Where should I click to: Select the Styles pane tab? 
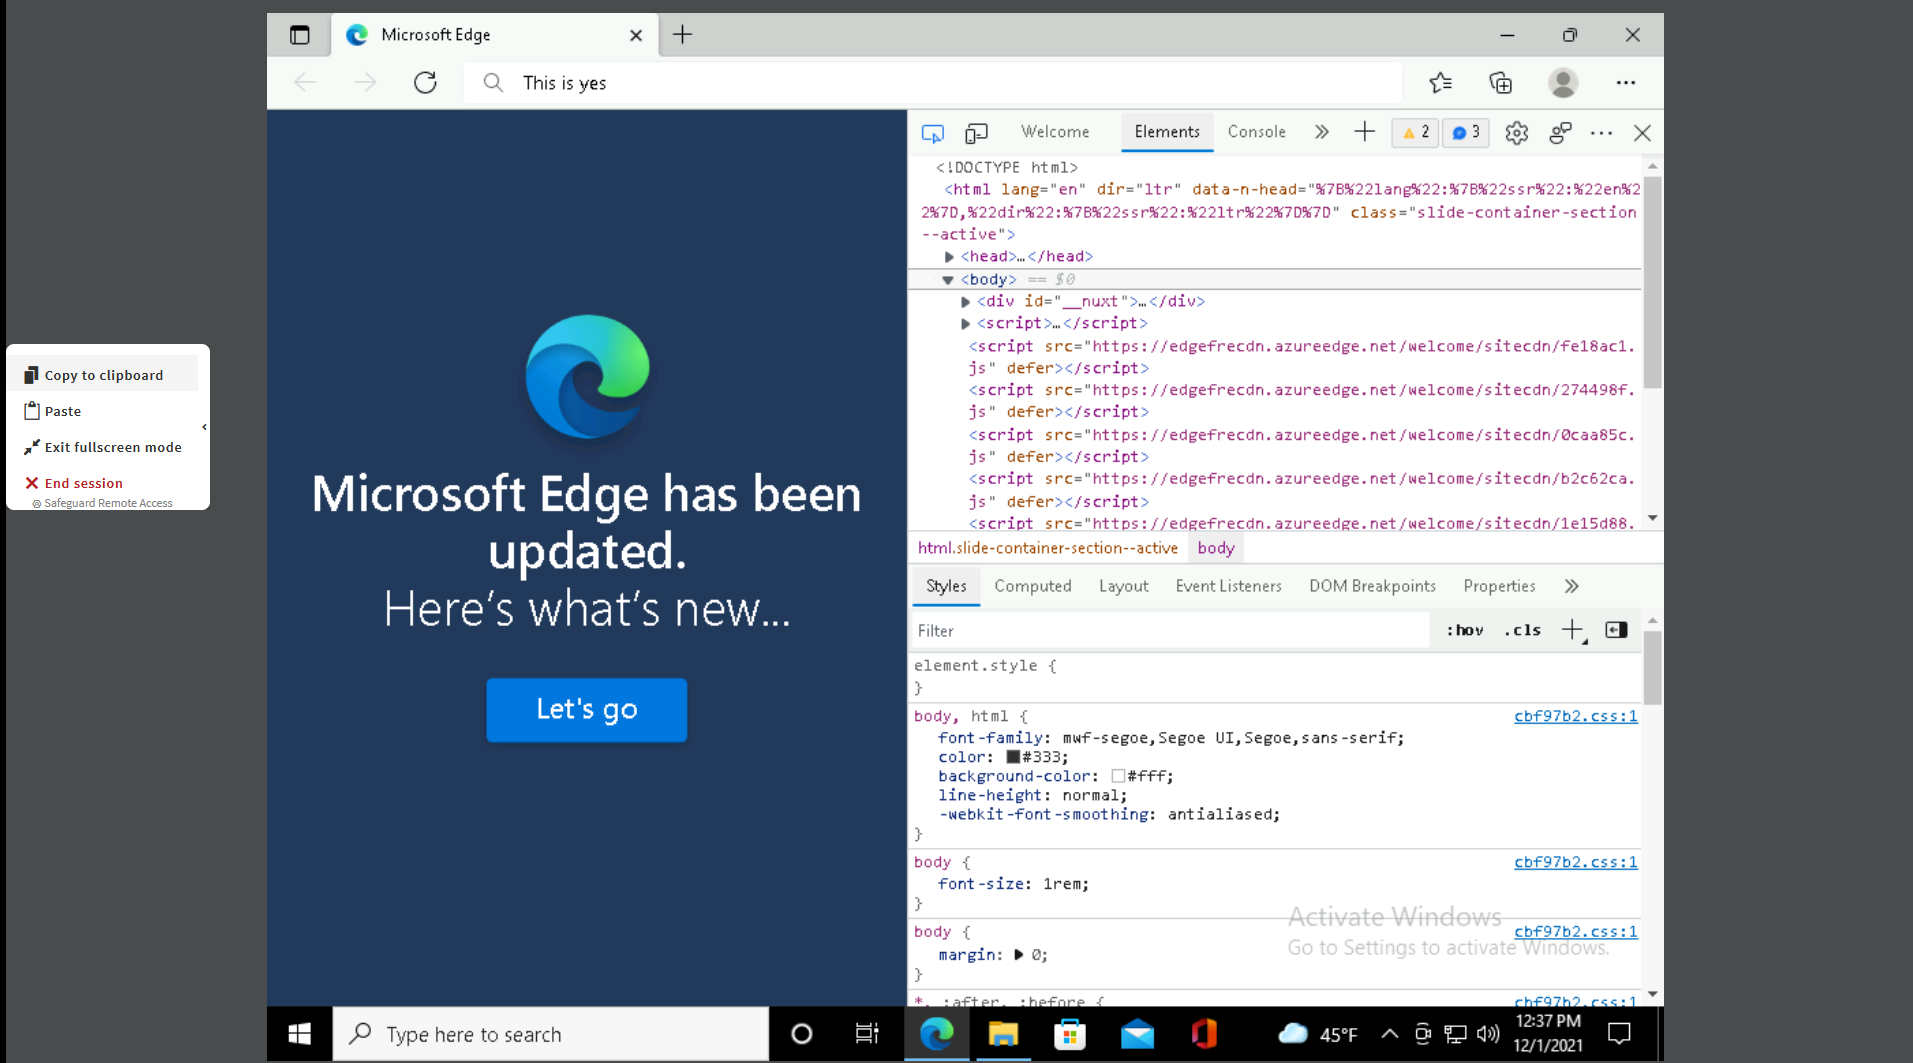(x=946, y=586)
